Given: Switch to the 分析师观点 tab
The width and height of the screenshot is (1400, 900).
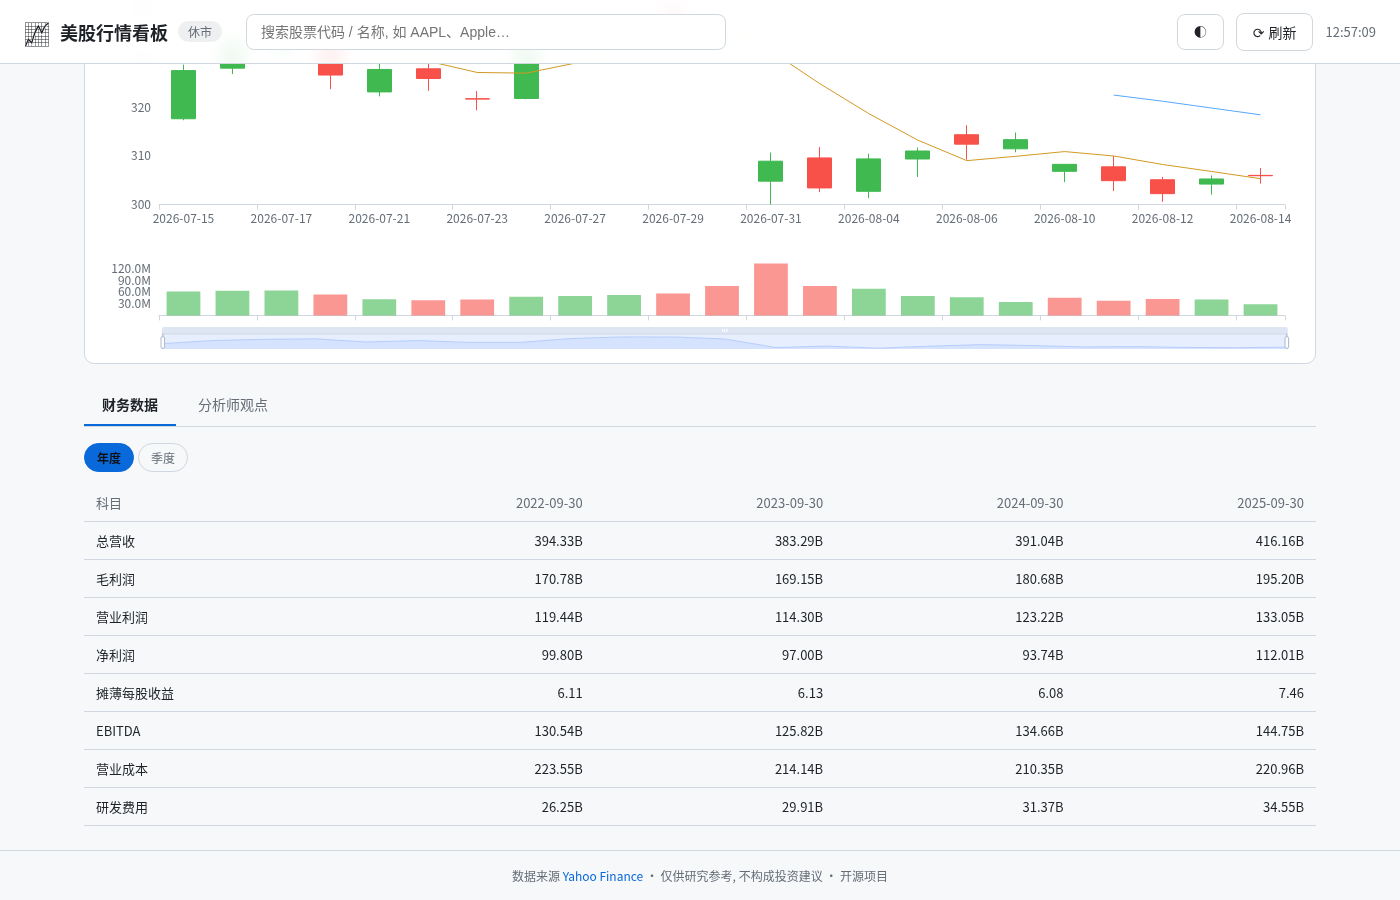Looking at the screenshot, I should (x=233, y=405).
